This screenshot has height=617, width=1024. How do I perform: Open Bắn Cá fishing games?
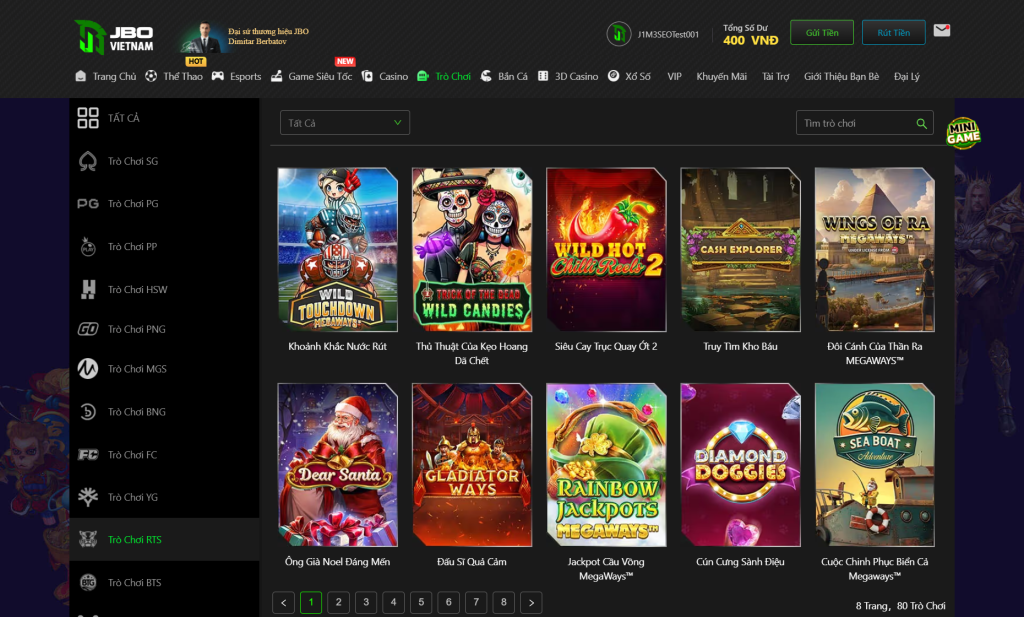point(504,76)
